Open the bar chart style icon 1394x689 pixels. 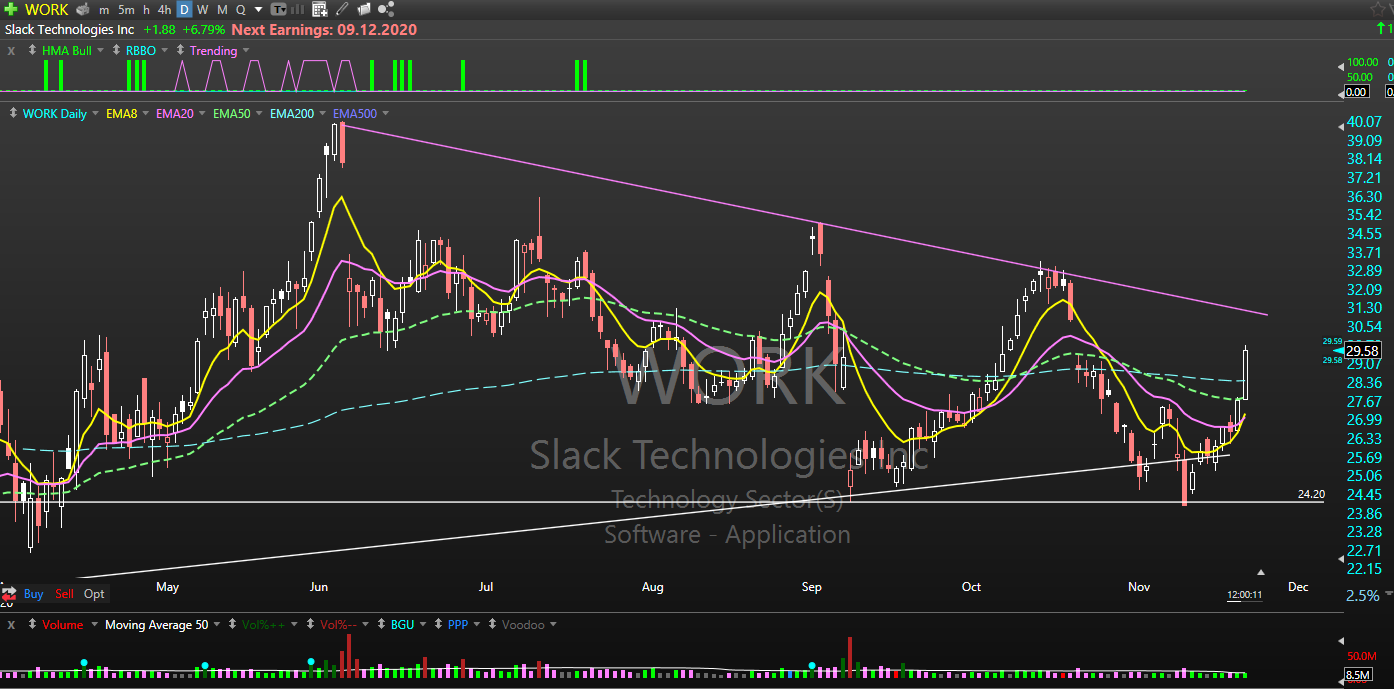(x=298, y=10)
